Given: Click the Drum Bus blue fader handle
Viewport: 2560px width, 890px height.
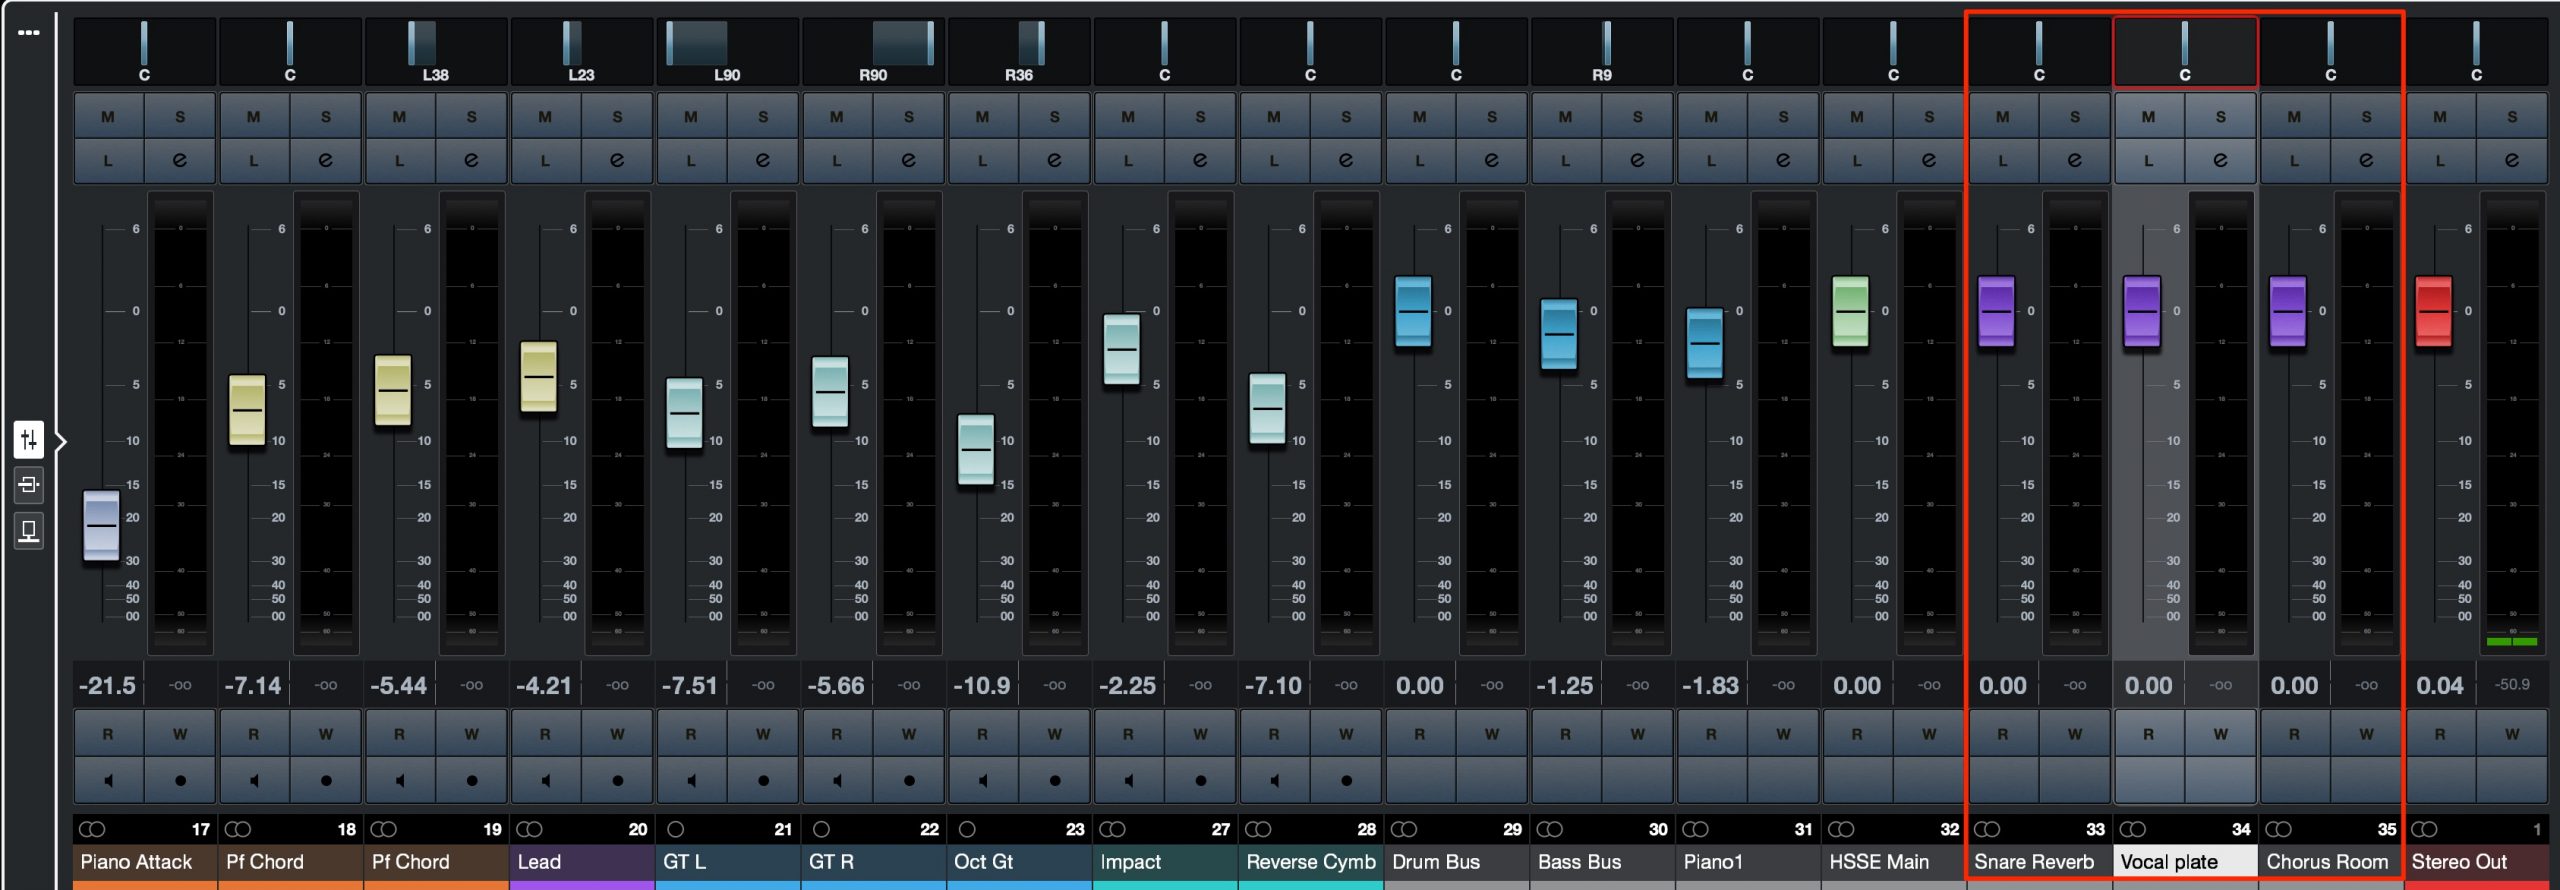Looking at the screenshot, I should coord(1413,311).
